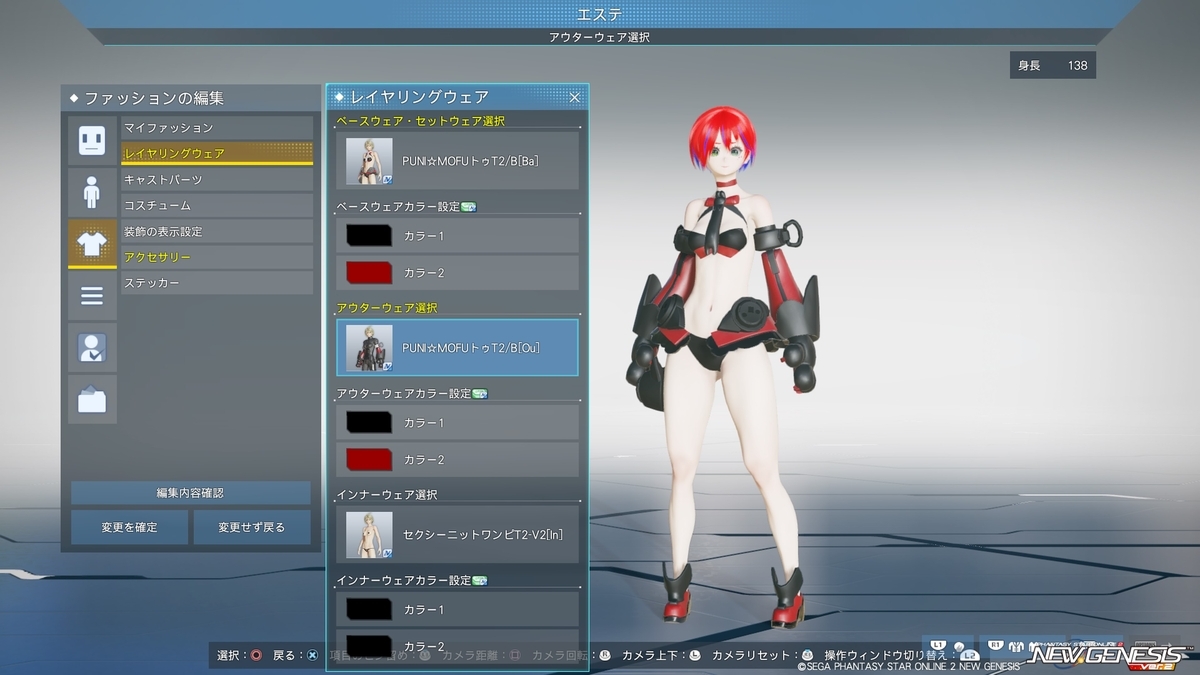This screenshot has width=1200, height=675.
Task: Click the green badge beside ベースウェアカラー設定
Action: [469, 207]
